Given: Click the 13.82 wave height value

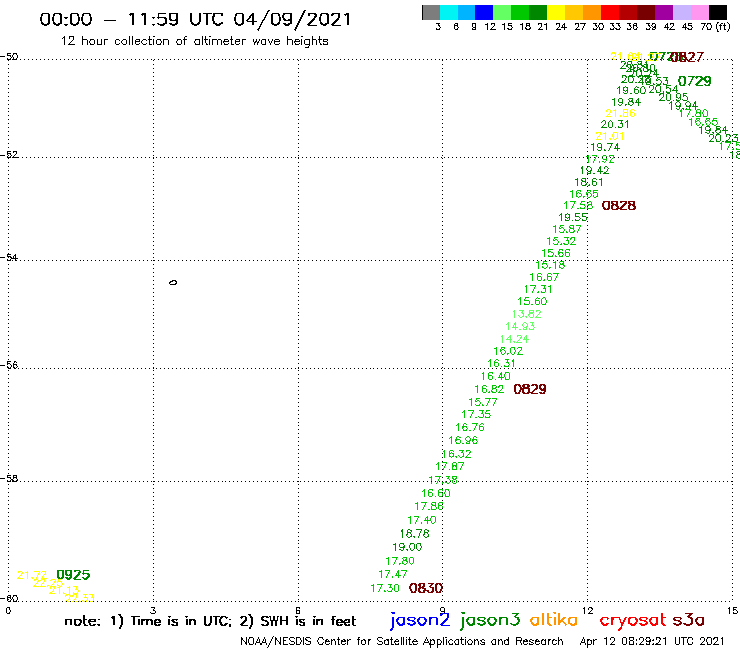Looking at the screenshot, I should 526,314.
